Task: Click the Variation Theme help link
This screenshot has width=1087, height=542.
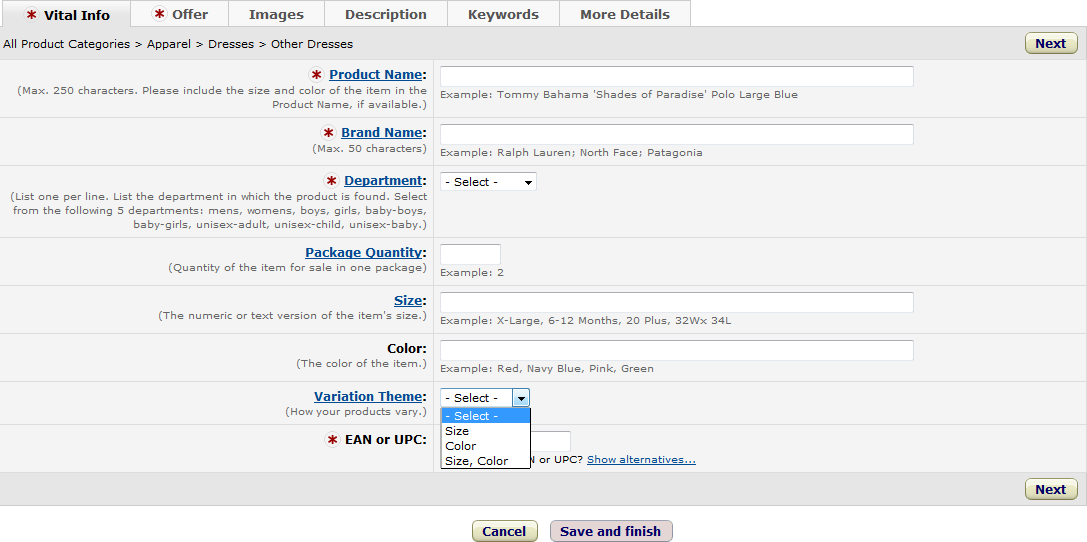Action: (367, 397)
